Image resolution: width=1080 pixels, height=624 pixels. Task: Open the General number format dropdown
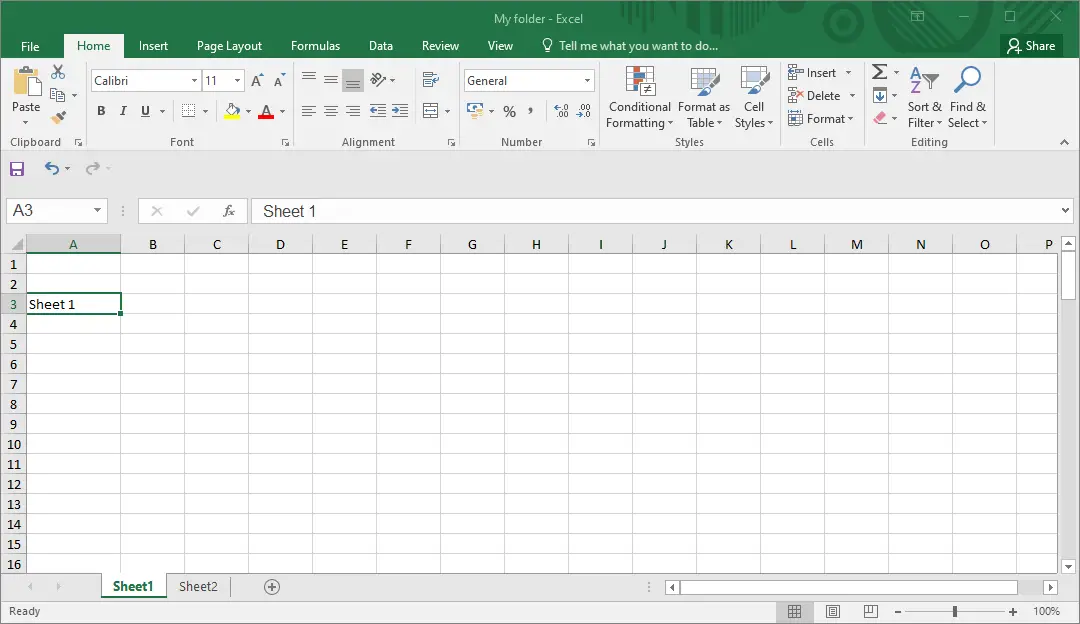[x=587, y=81]
